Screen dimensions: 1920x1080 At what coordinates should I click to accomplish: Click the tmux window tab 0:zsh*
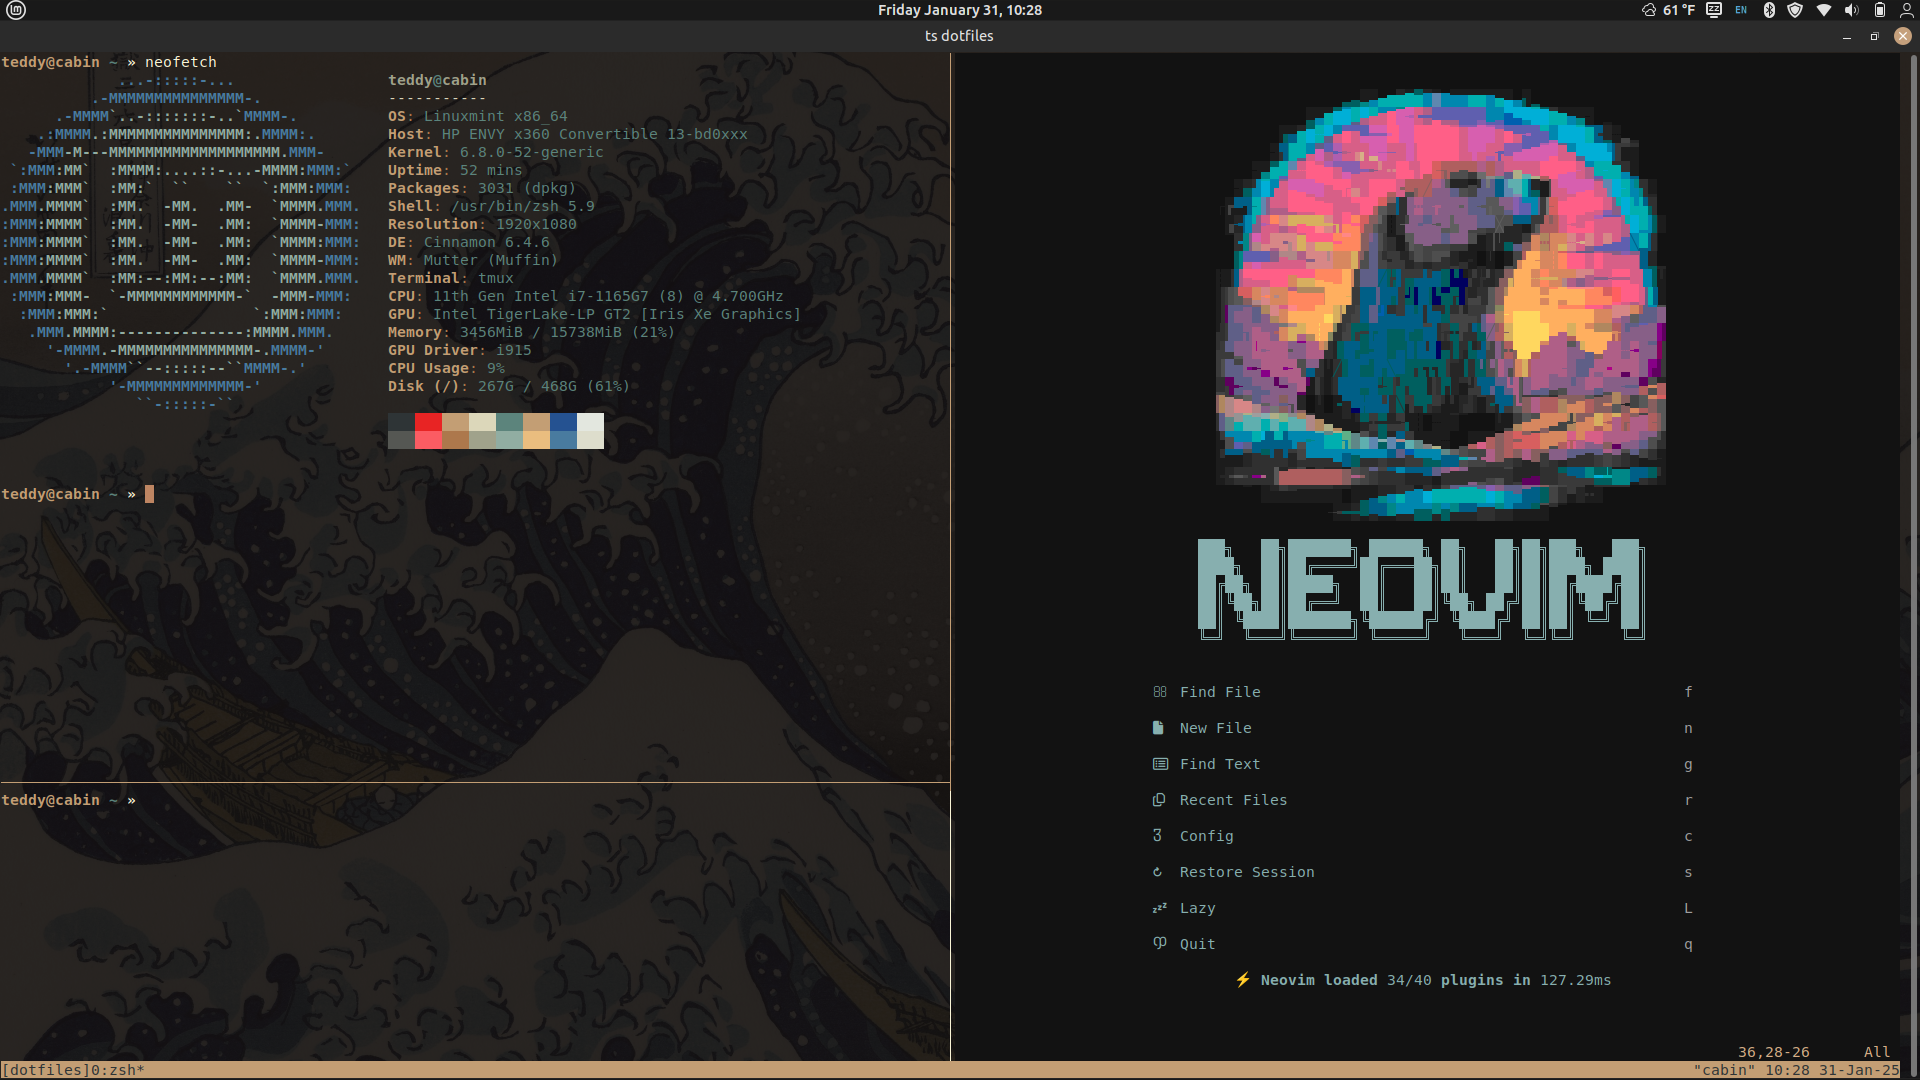(118, 1070)
